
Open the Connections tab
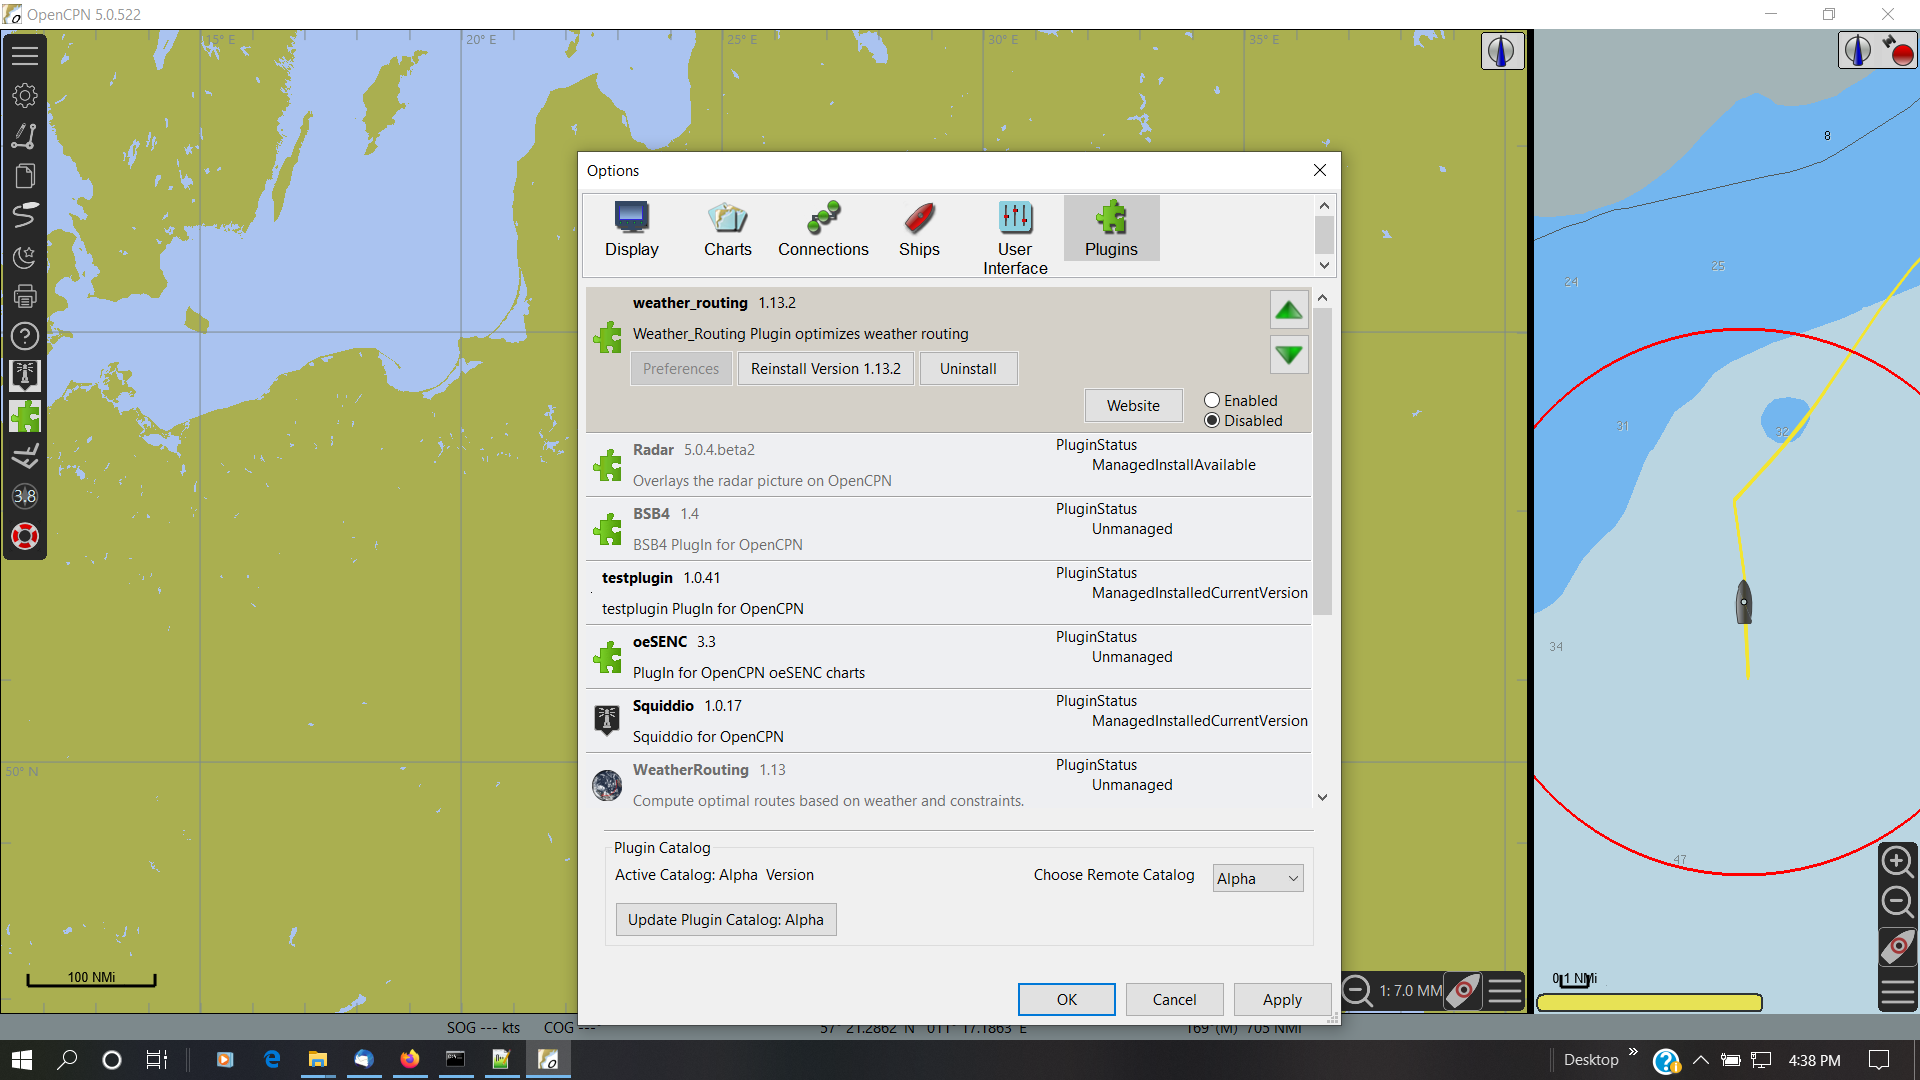coord(824,229)
